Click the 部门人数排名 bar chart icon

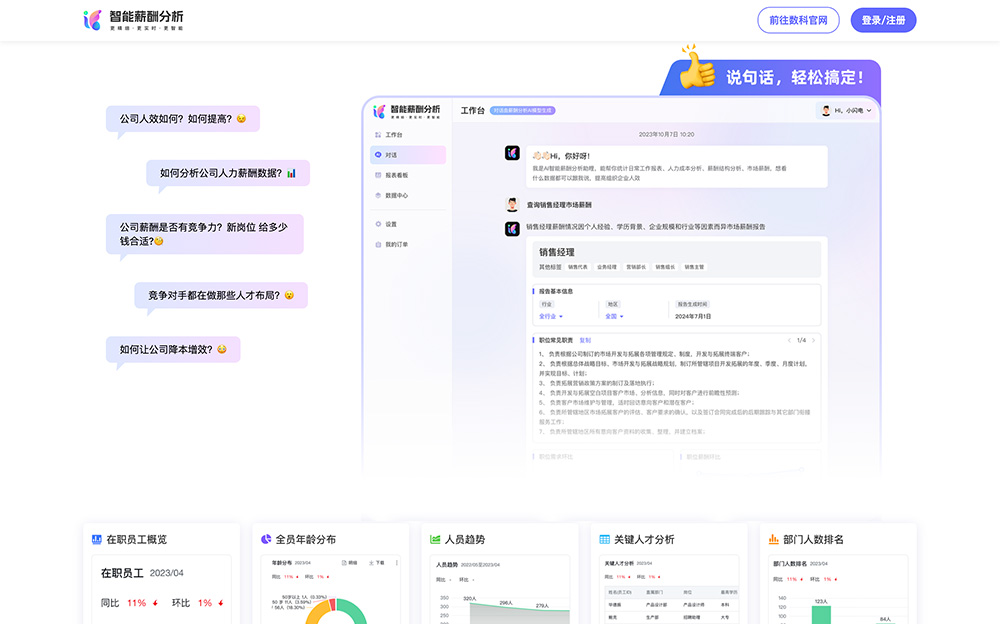click(774, 539)
